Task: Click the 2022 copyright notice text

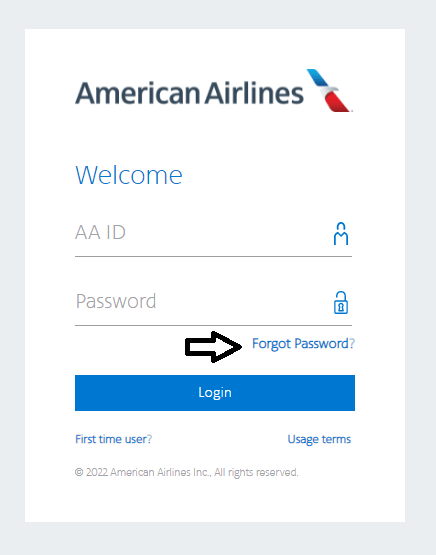Action: [187, 473]
